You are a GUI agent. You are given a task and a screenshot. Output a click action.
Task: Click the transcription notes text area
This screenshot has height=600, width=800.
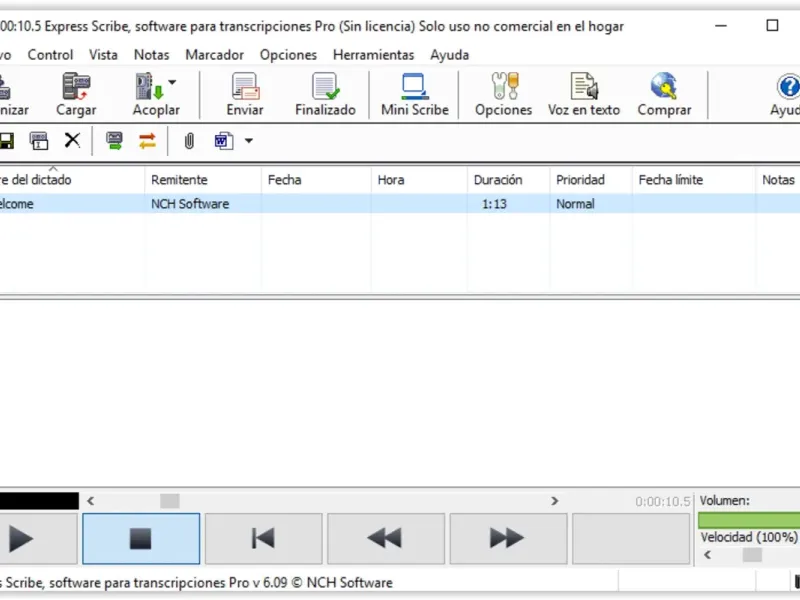point(400,393)
